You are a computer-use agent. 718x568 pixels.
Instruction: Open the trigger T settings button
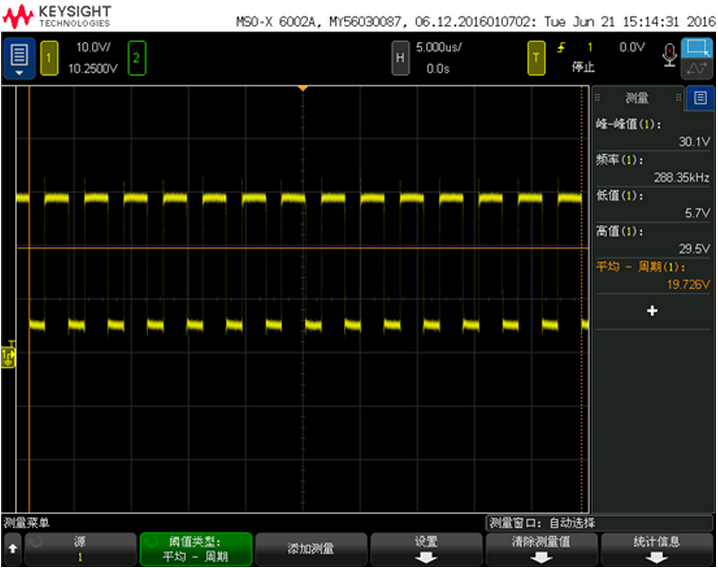[x=536, y=58]
